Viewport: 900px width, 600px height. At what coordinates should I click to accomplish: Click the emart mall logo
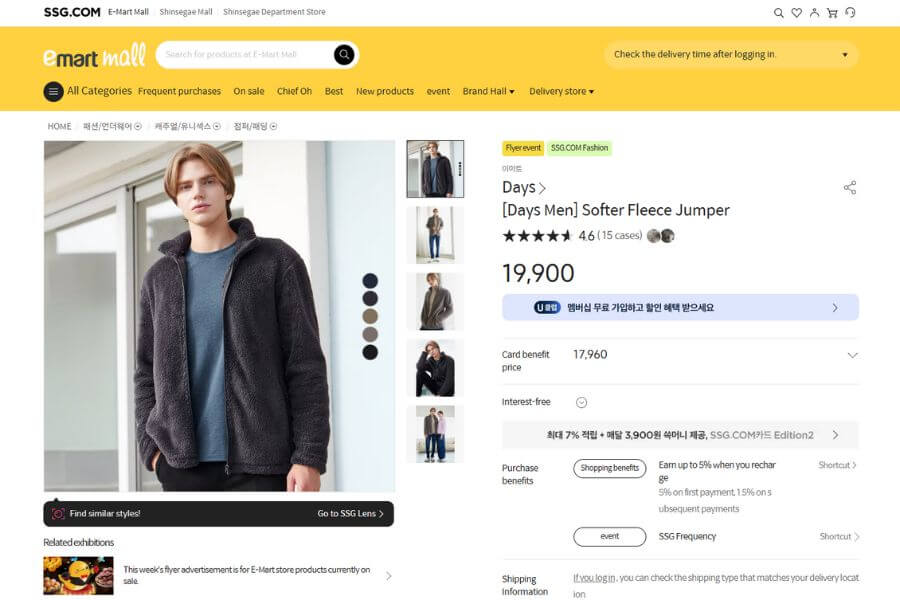(94, 55)
